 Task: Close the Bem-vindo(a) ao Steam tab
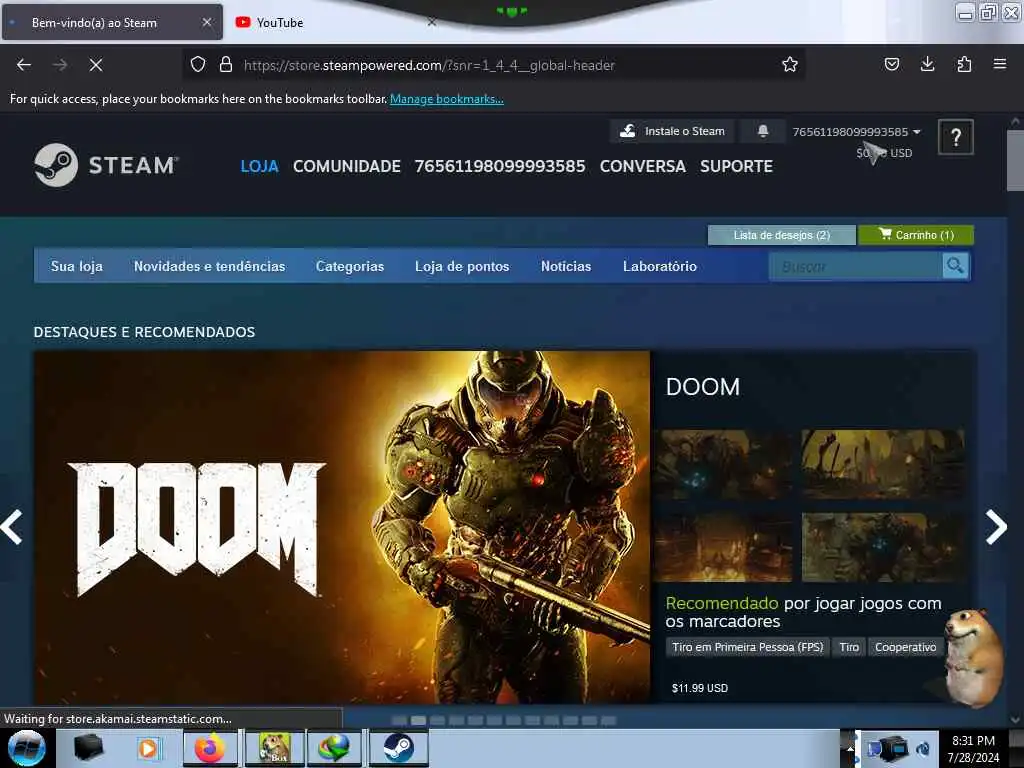pyautogui.click(x=207, y=22)
